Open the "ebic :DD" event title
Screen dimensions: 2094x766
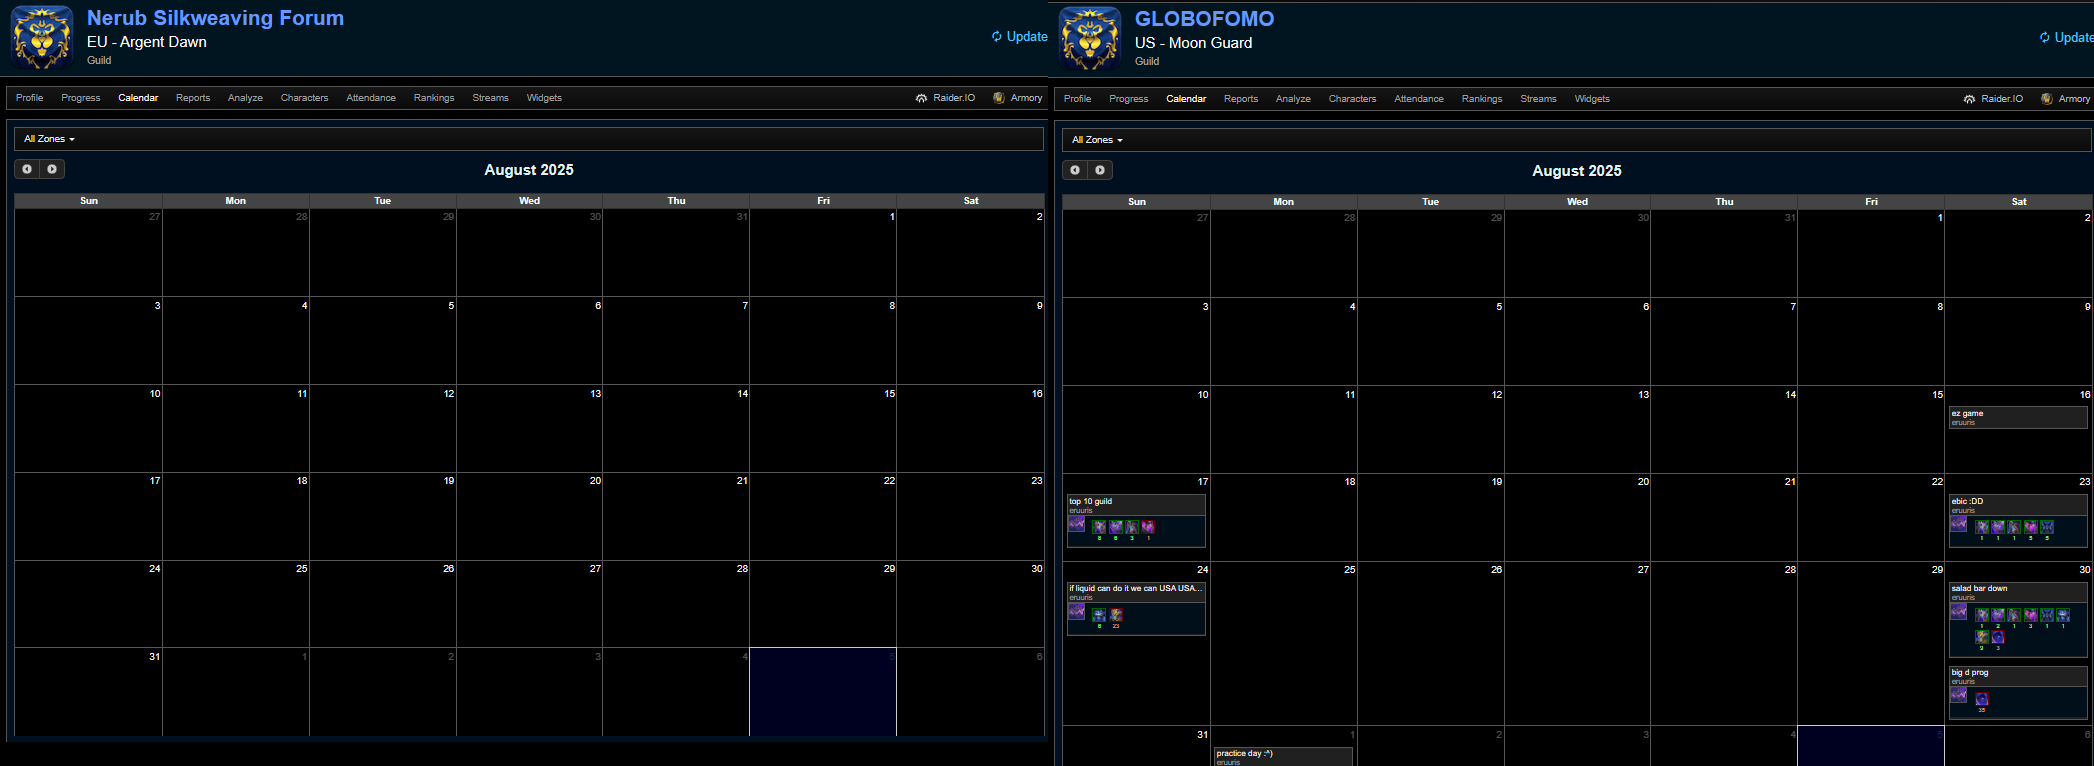(x=1967, y=501)
